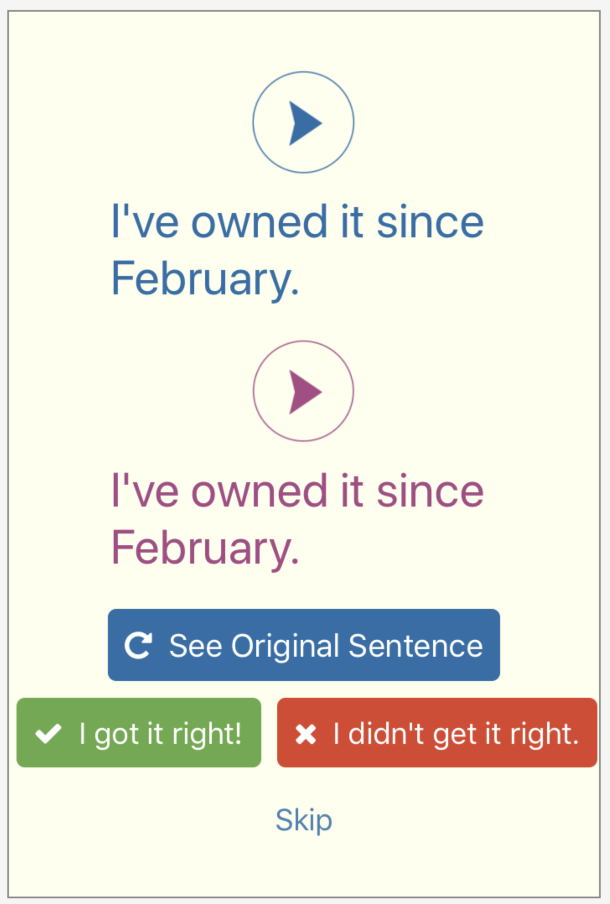Screen dimensions: 610x904
Task: Click the word 'since' in purple sentence
Action: [x=430, y=492]
